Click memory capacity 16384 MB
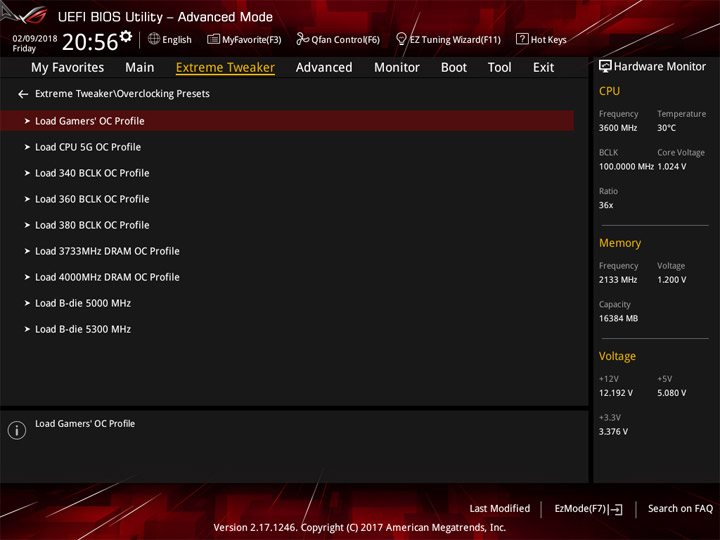The image size is (720, 540). (619, 319)
